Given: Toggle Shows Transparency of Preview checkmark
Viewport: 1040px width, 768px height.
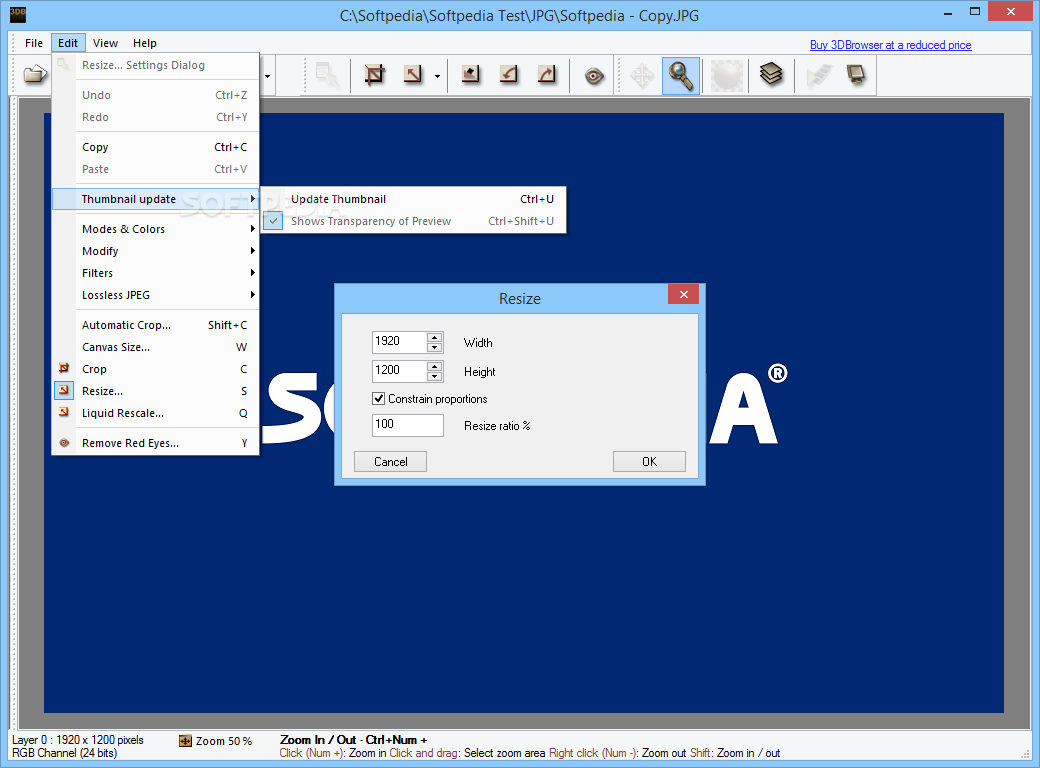Looking at the screenshot, I should (273, 221).
